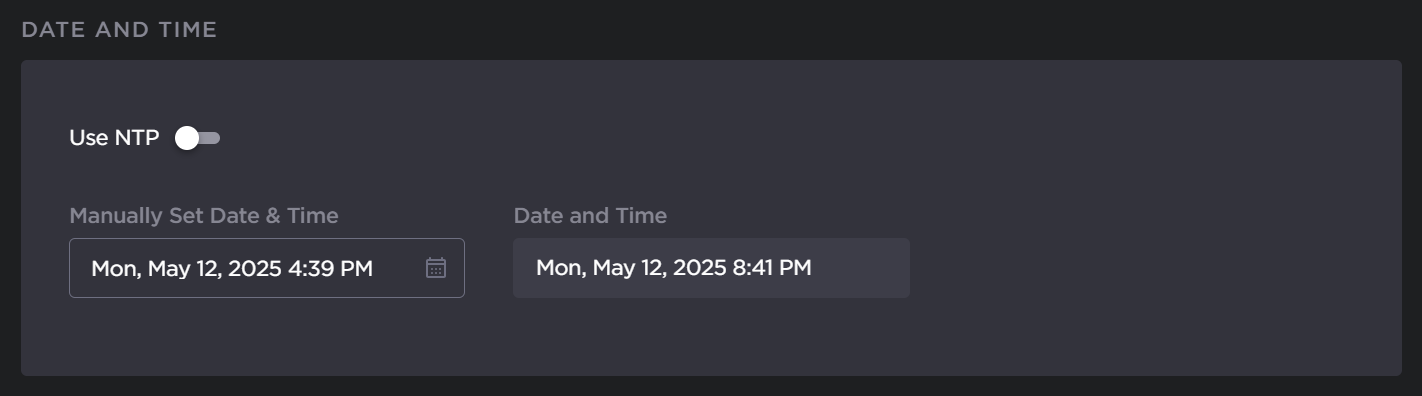Screen dimensions: 1422x396
Task: Focus the Manually Set Date & Time field
Action: click(x=267, y=268)
